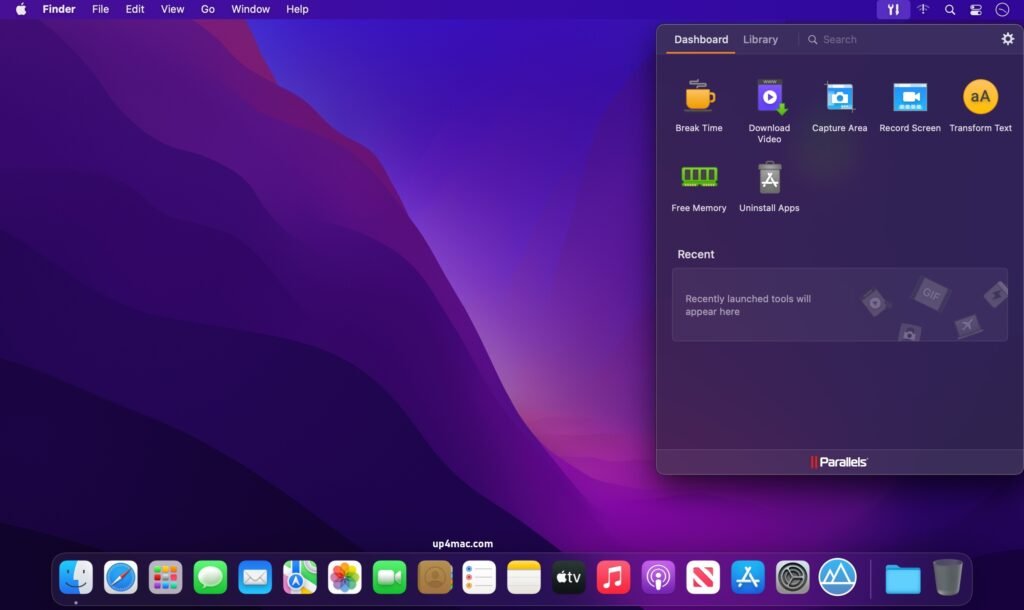Switch to the Library tab
This screenshot has width=1024, height=610.
[760, 39]
